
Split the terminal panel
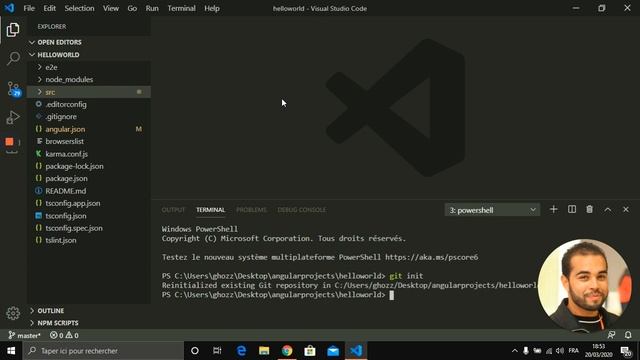(x=572, y=209)
